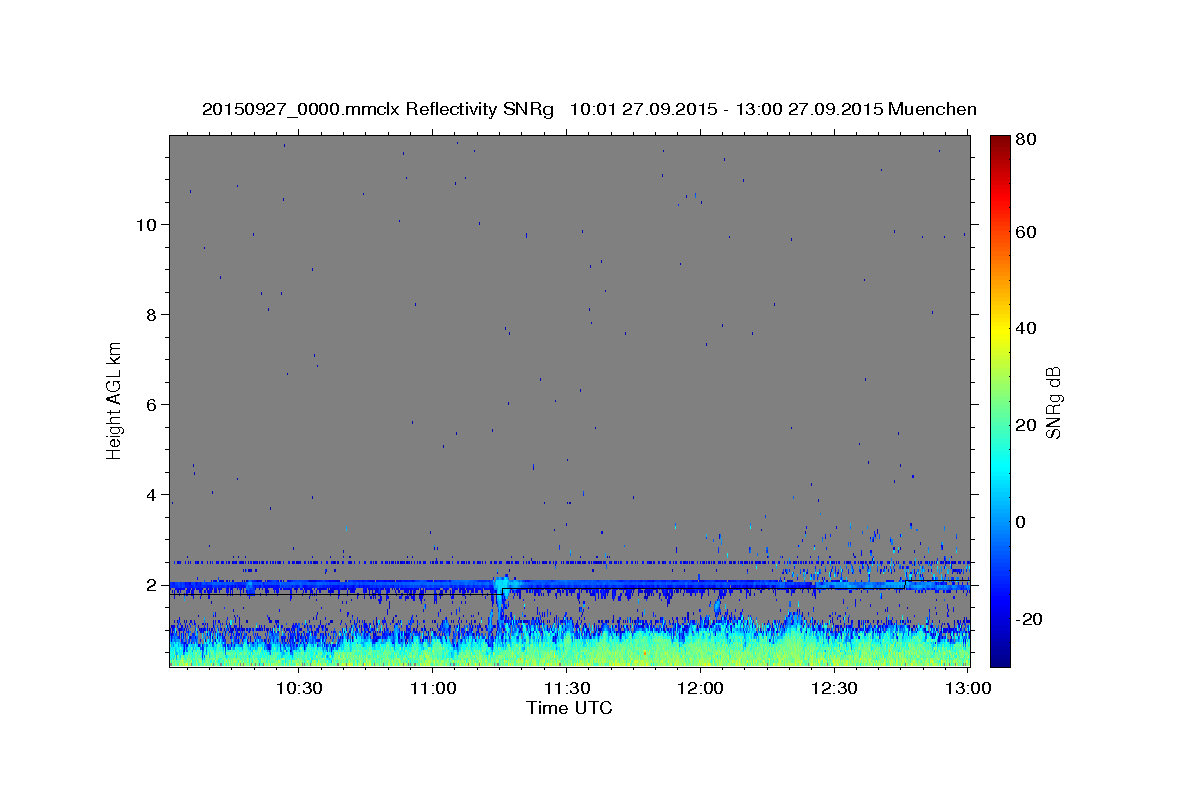Click the vertical SNRg color scale bar
Image resolution: width=1200 pixels, height=800 pixels.
(1000, 401)
